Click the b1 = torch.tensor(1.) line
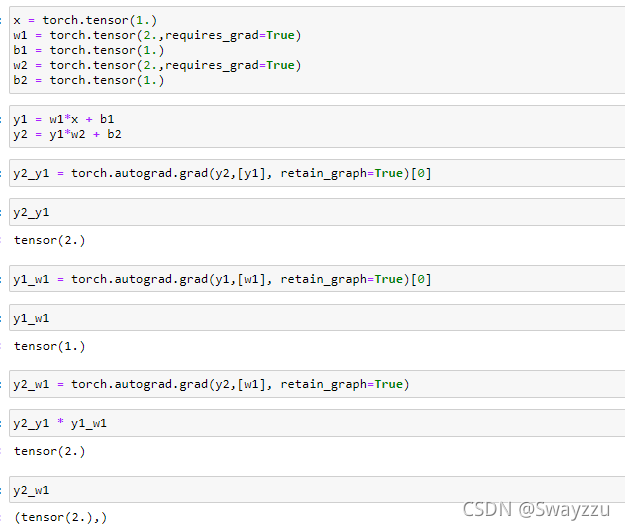The height and width of the screenshot is (530, 625). pos(88,50)
